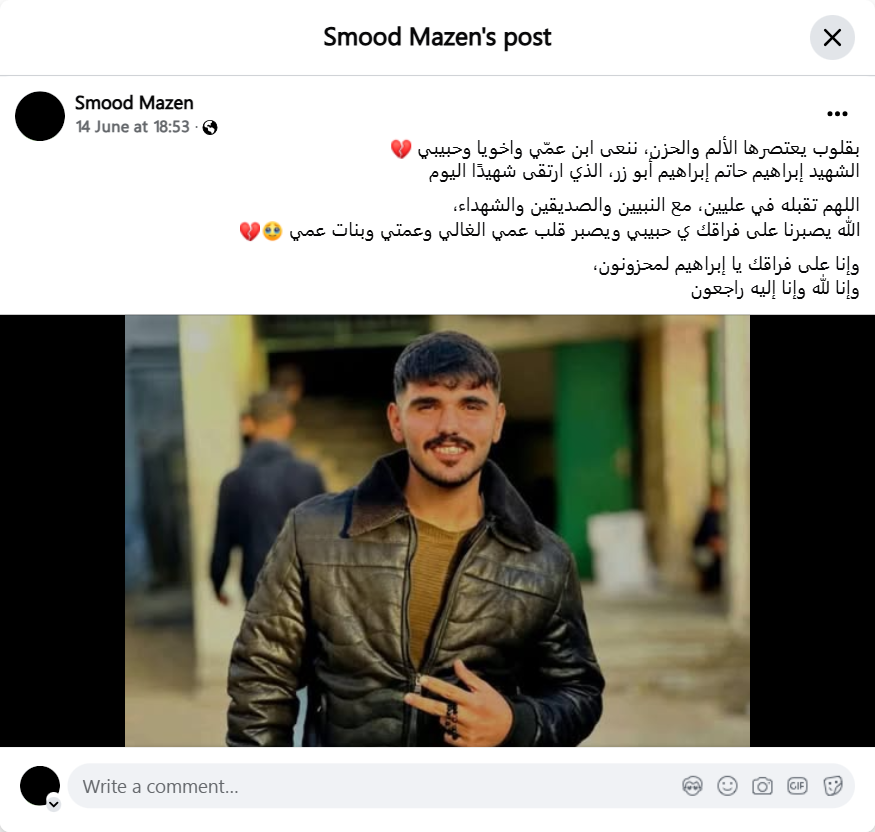
Task: Open the emoji picker in comment box
Action: pos(728,786)
